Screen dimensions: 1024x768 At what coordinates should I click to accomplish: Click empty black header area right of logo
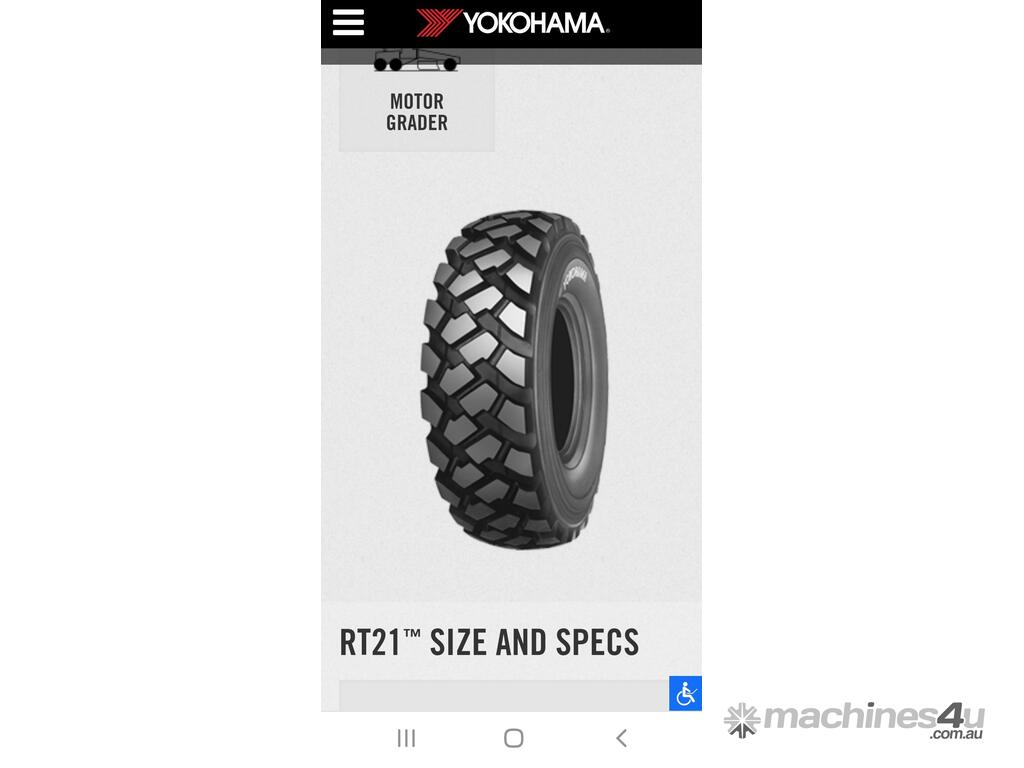click(656, 24)
